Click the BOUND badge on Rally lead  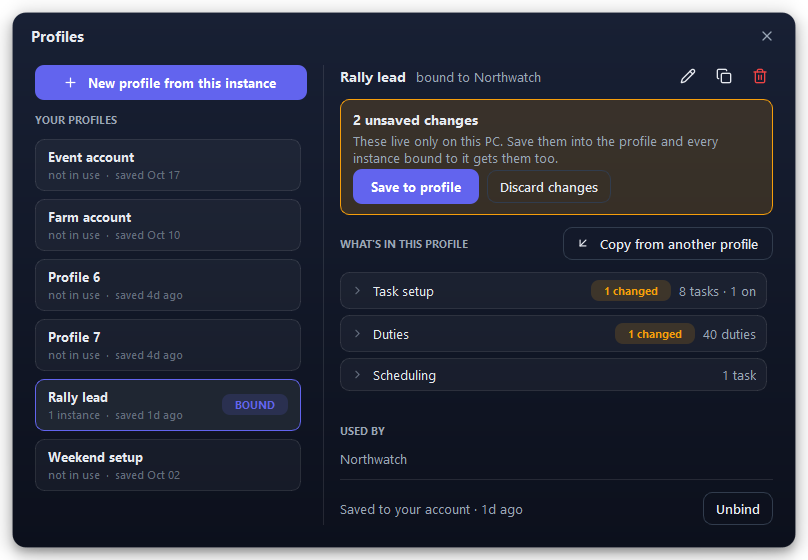[255, 405]
